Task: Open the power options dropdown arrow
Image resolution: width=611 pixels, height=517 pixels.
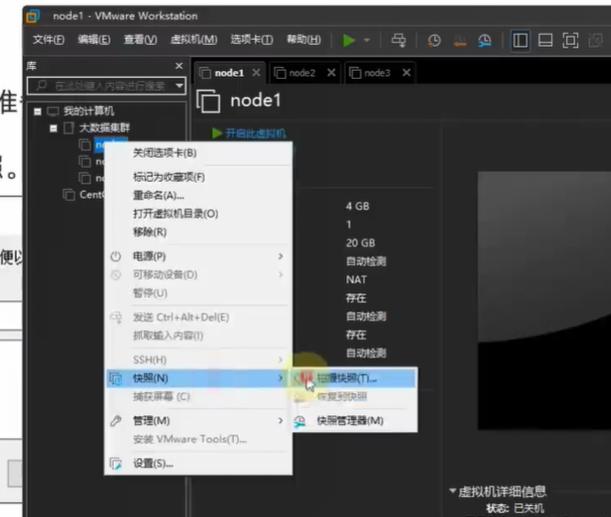Action: coord(367,40)
